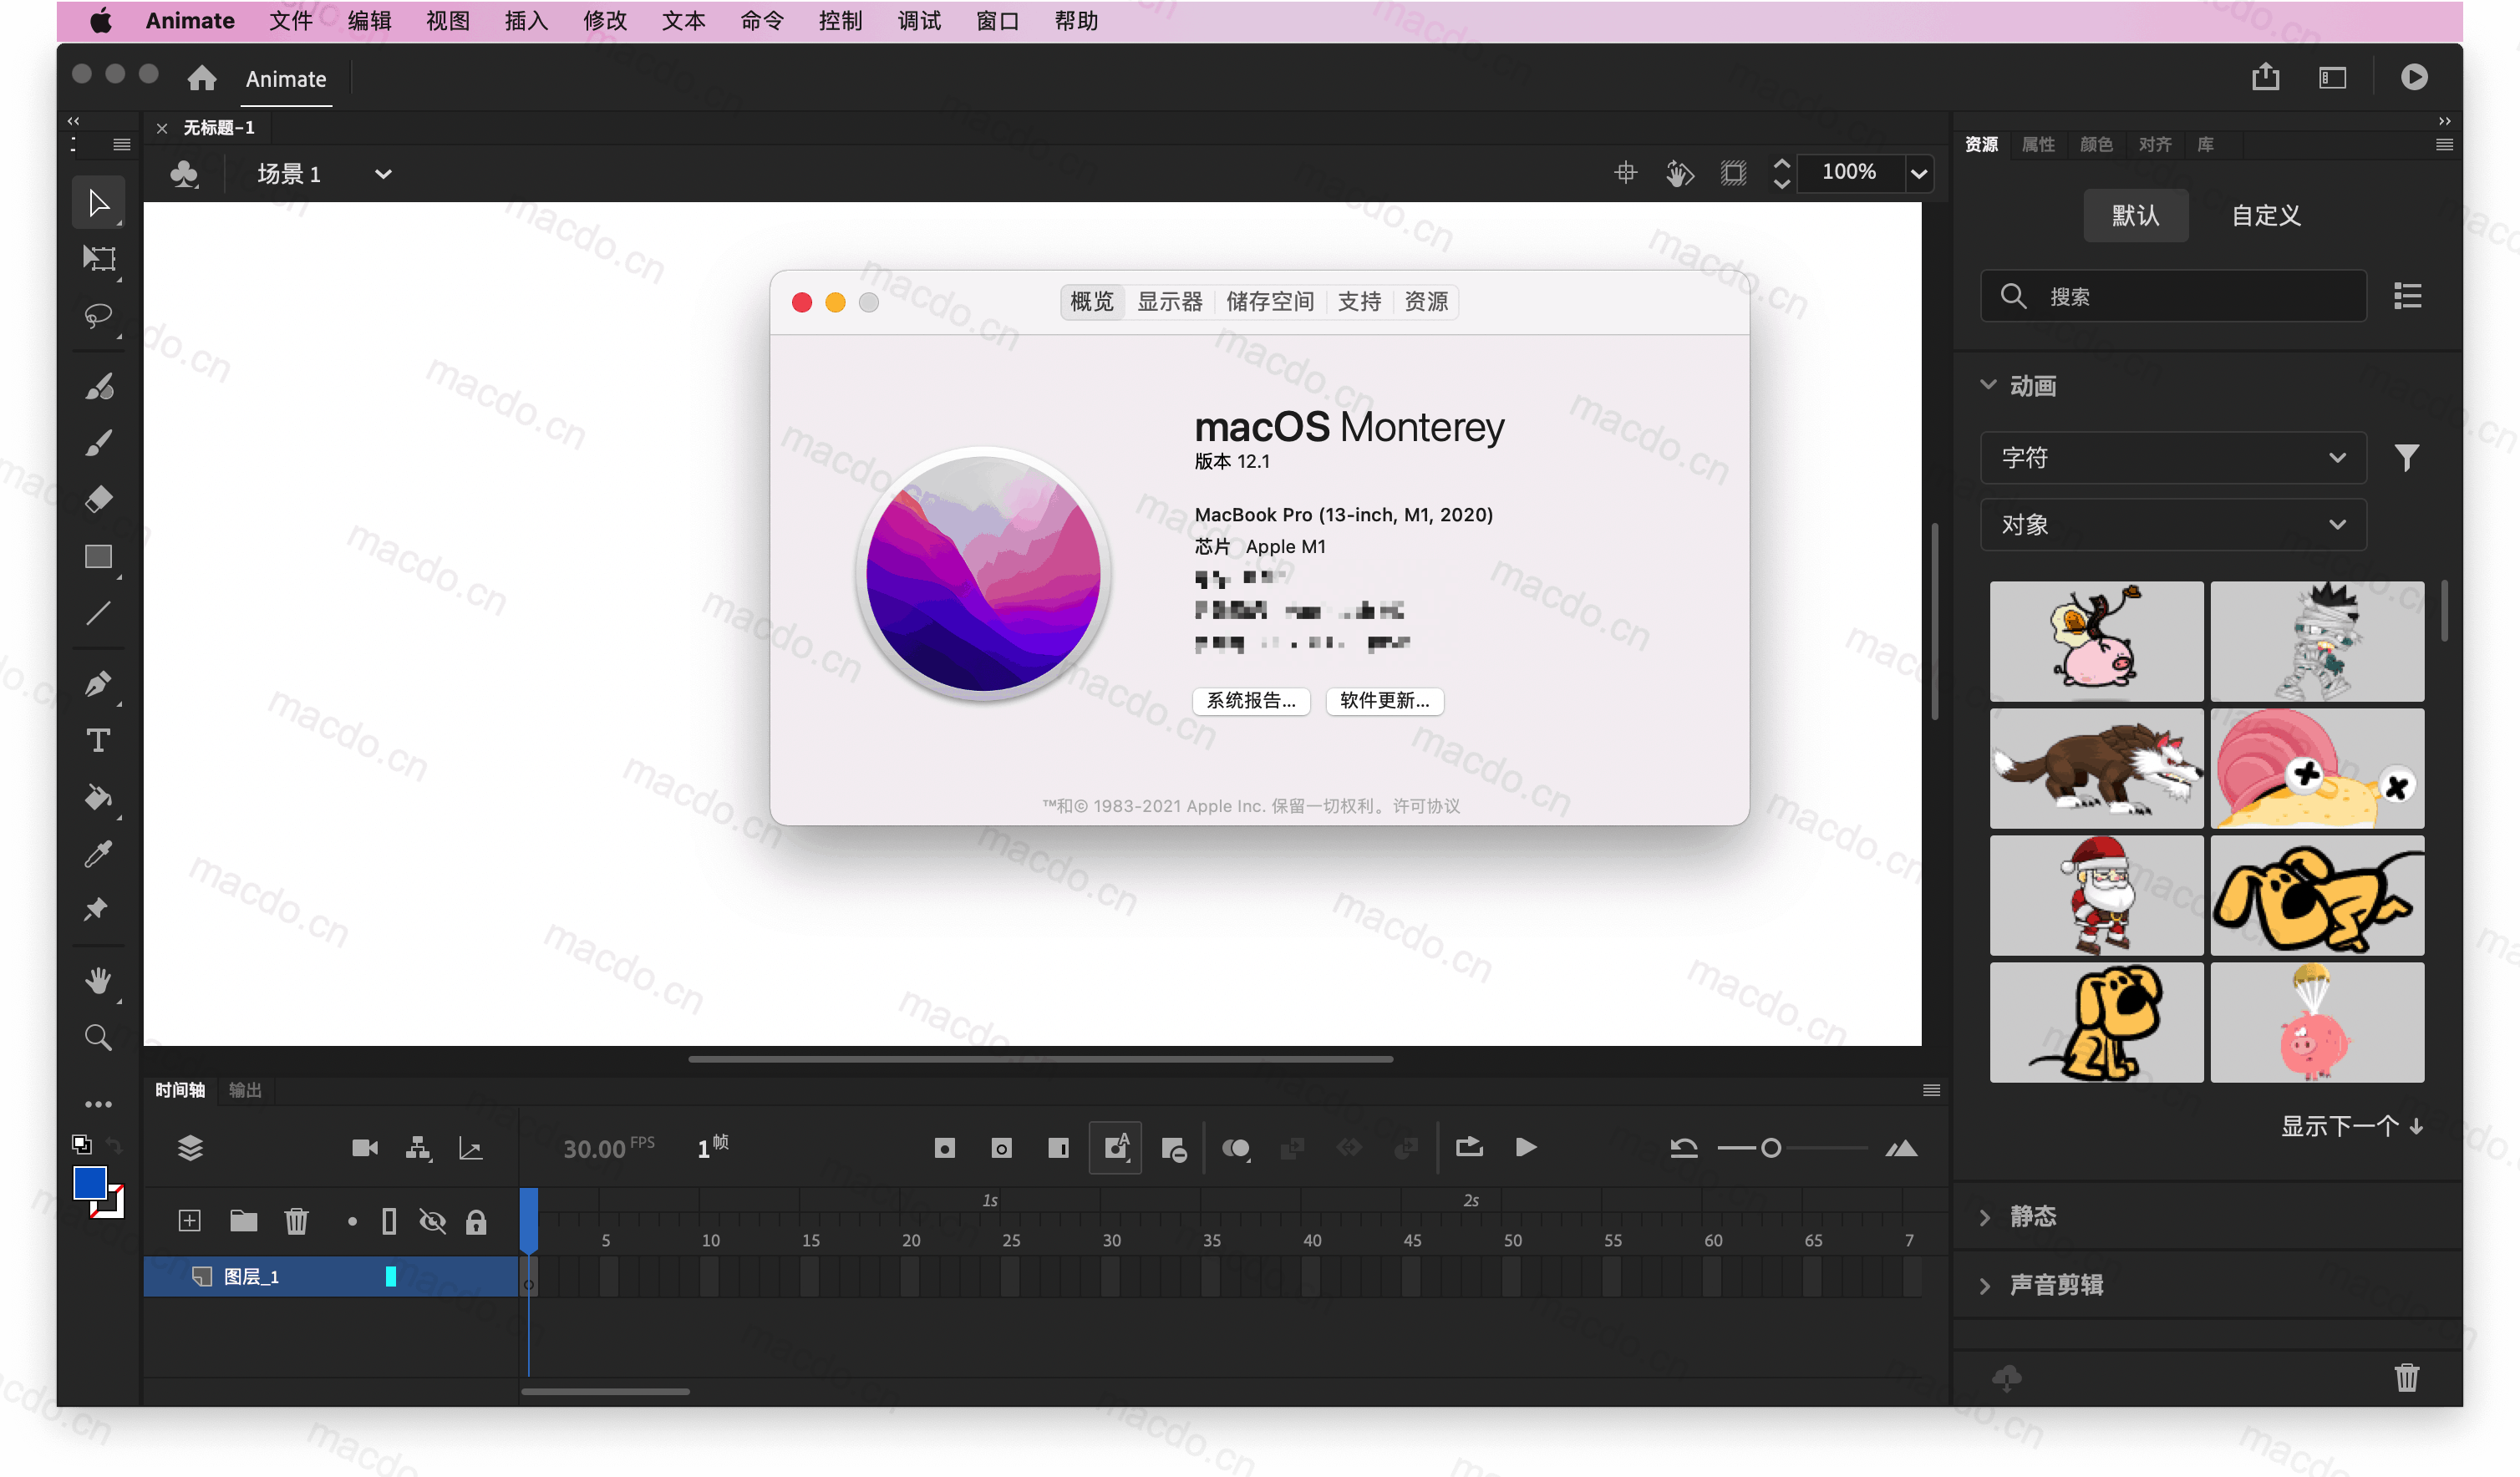Image resolution: width=2520 pixels, height=1477 pixels.
Task: Click the assets 搜索 field
Action: 2173,296
